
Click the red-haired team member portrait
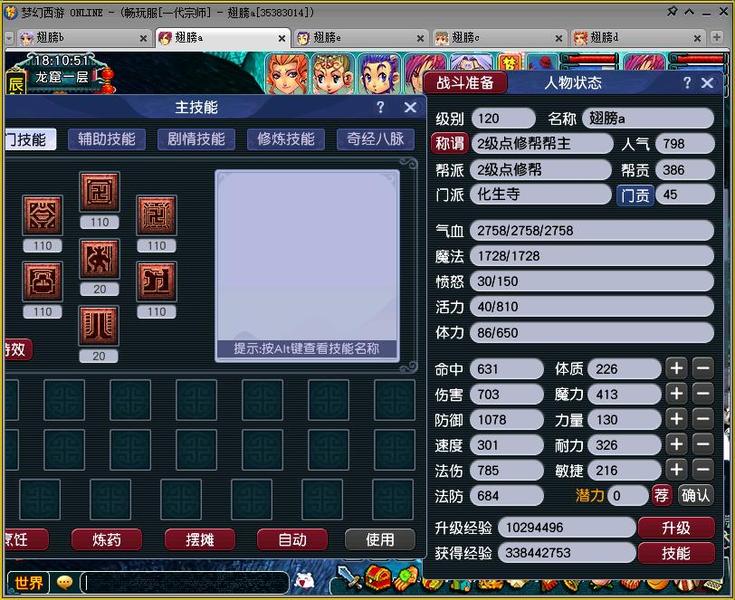coord(286,74)
